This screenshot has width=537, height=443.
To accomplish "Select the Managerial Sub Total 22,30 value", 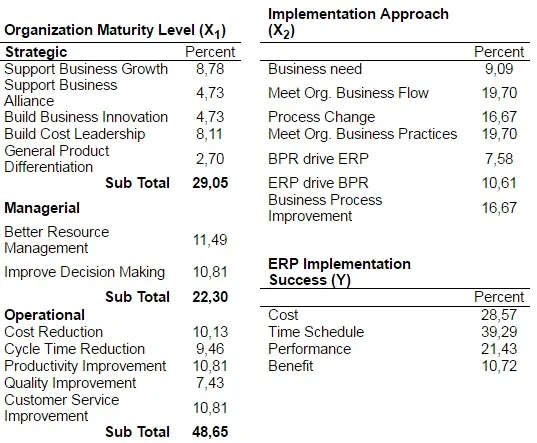I will click(x=210, y=297).
